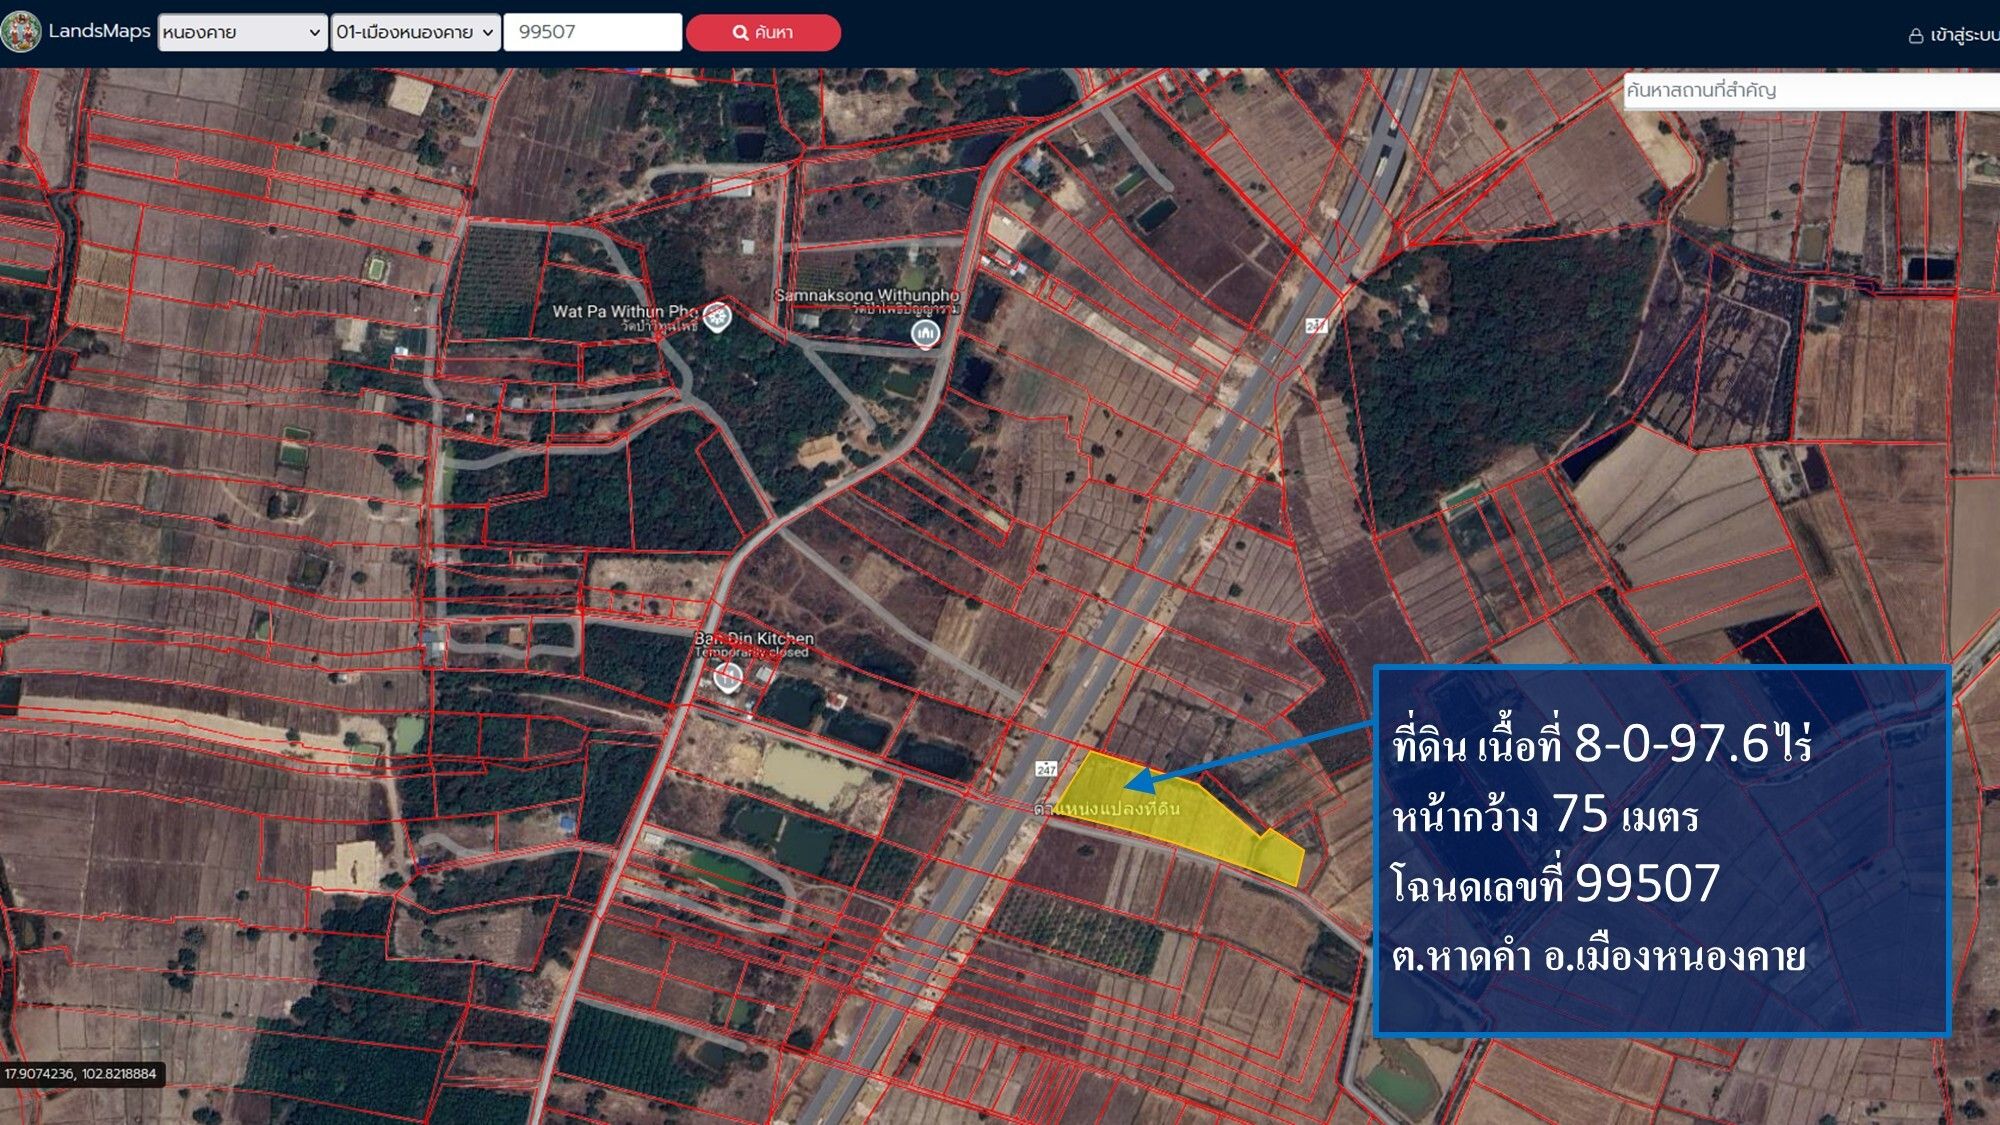Click the Wat Pa Withun Pho temple marker
Viewport: 2000px width, 1125px height.
tap(717, 317)
